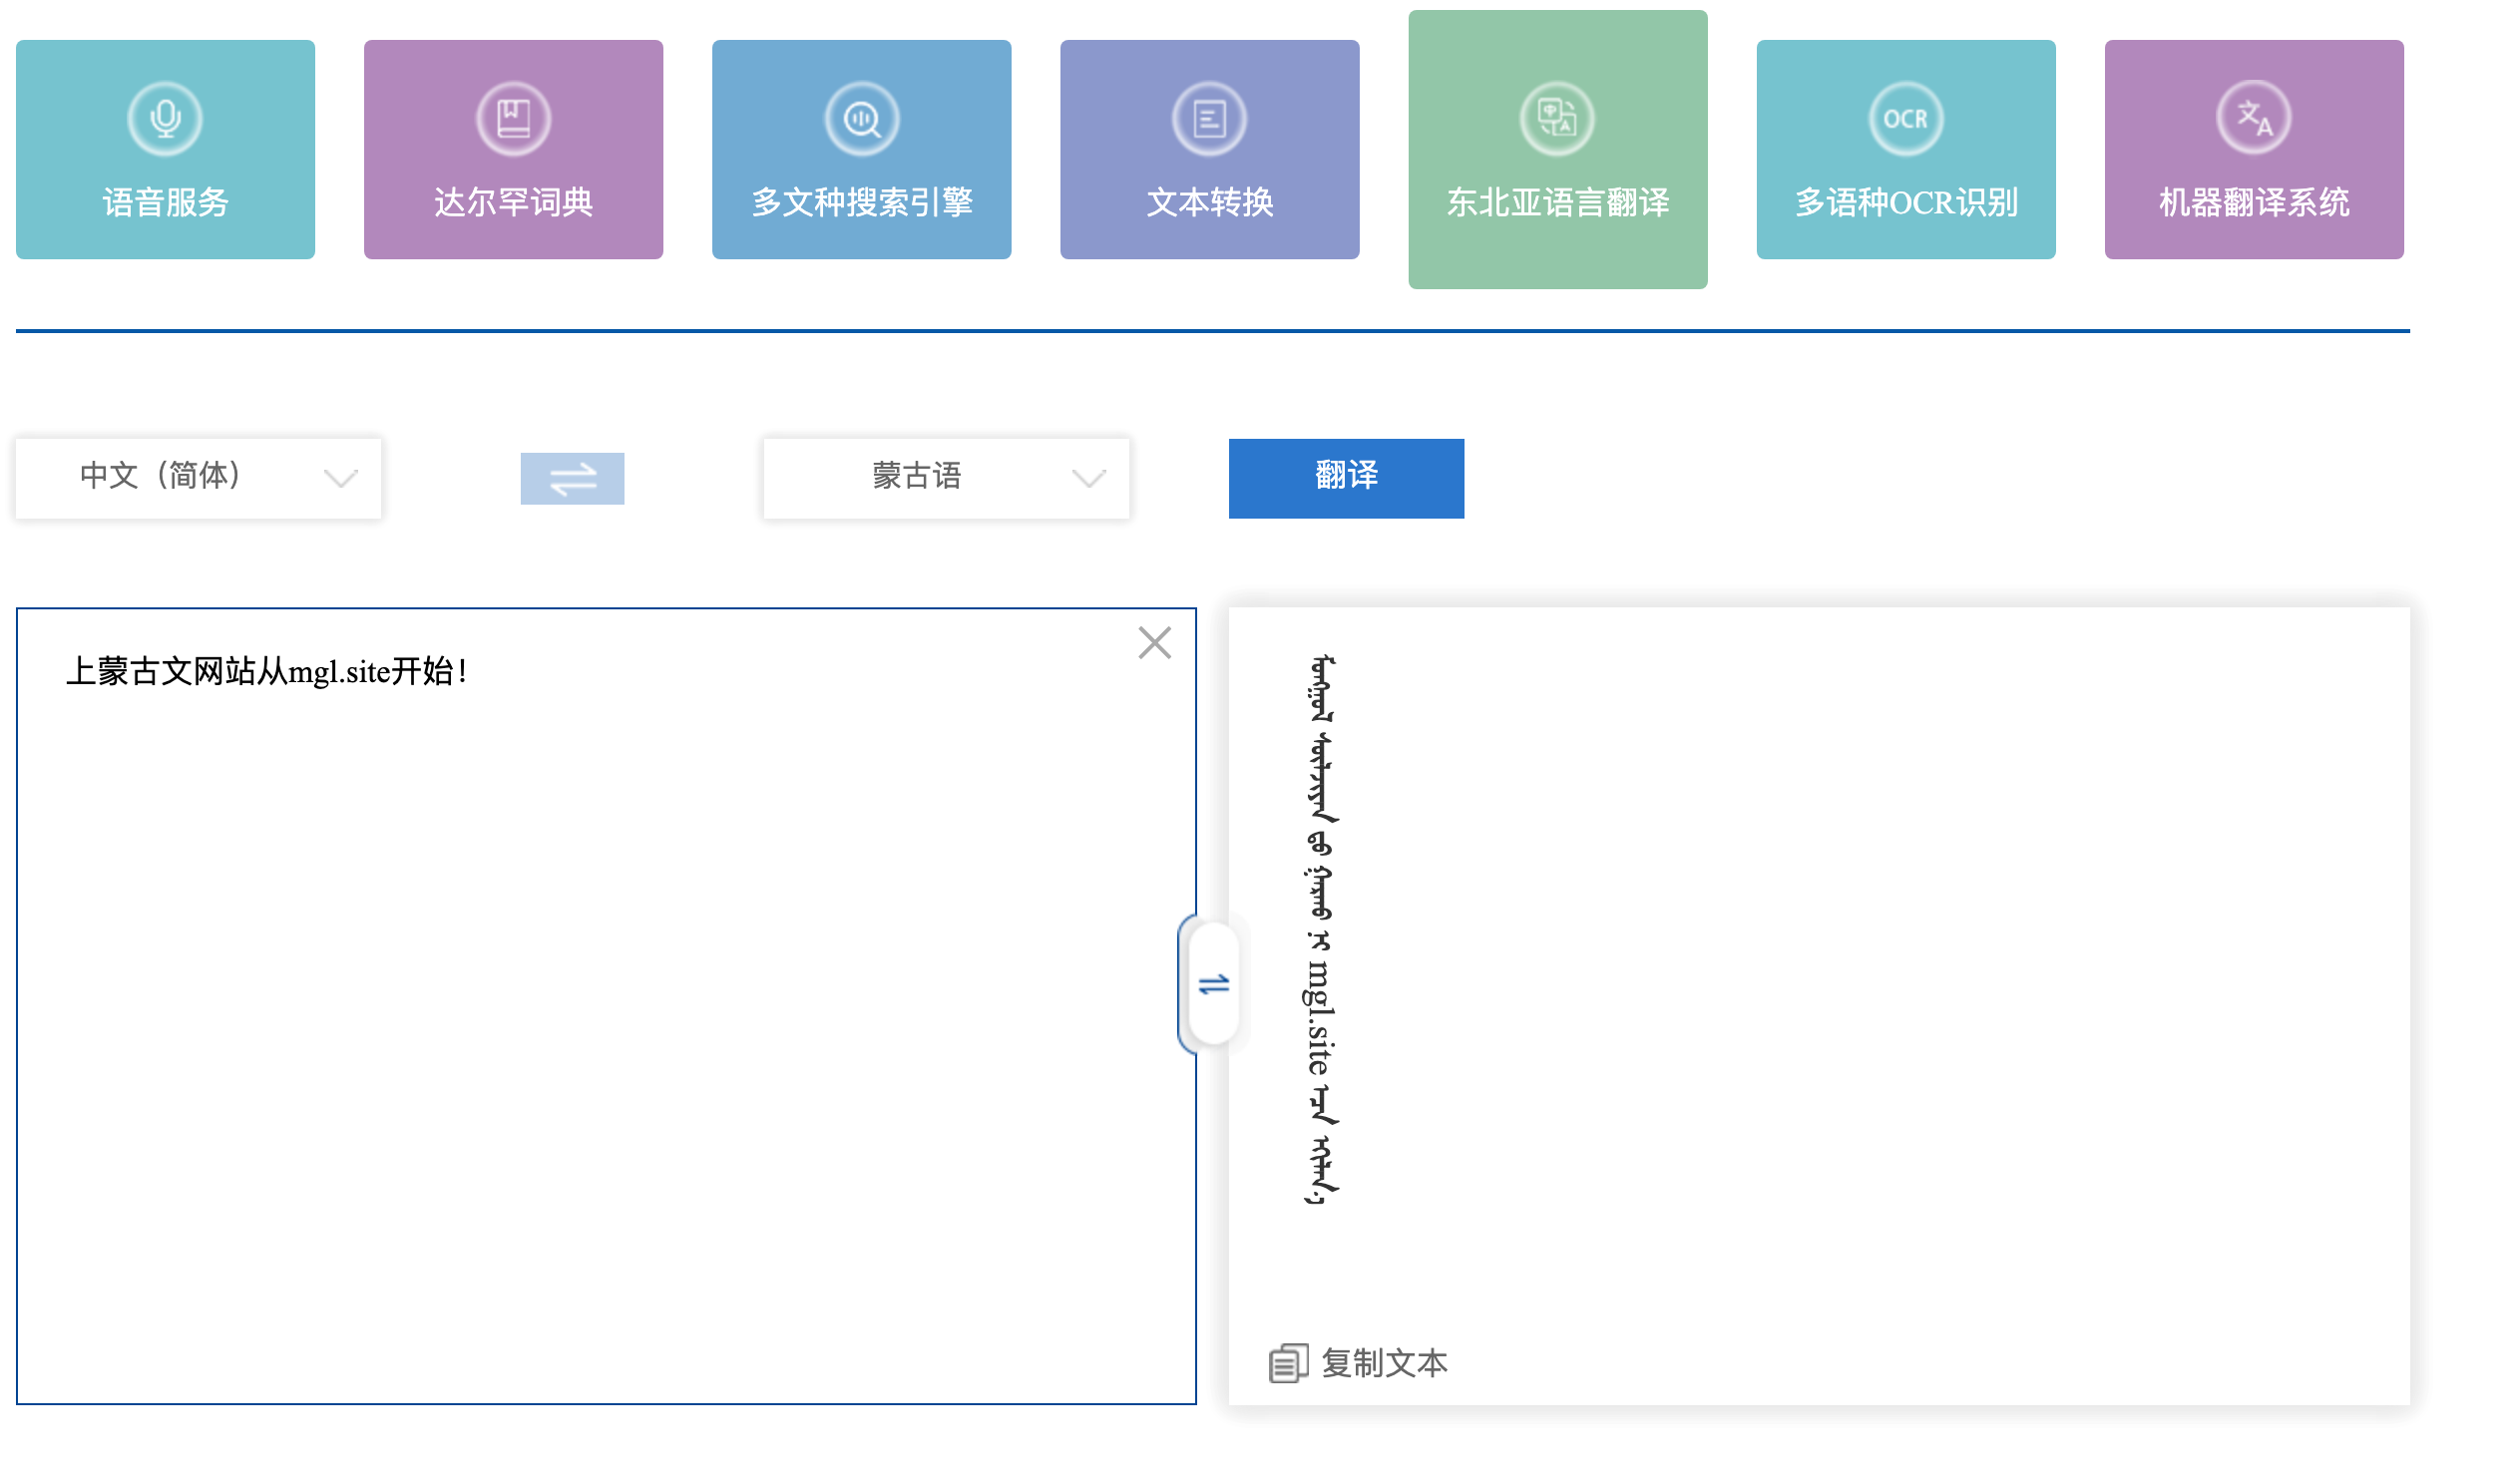
Task: Click the Mongolian translated output text
Action: click(x=1320, y=930)
